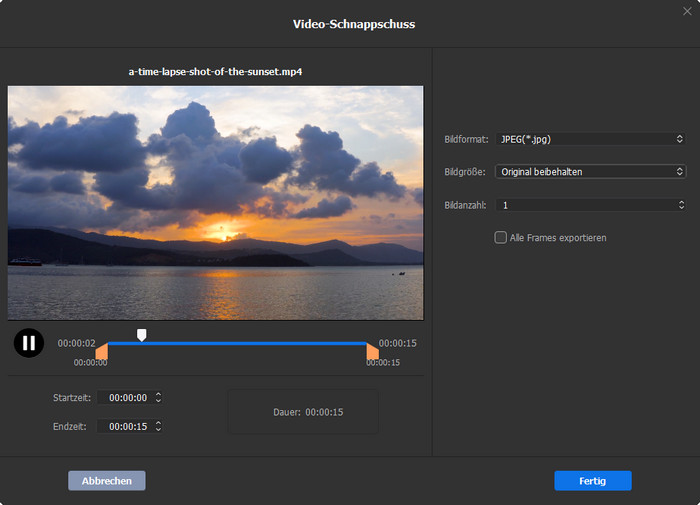The image size is (700, 505).
Task: Click the total time 00:00:15 beside timeline
Action: [x=397, y=343]
